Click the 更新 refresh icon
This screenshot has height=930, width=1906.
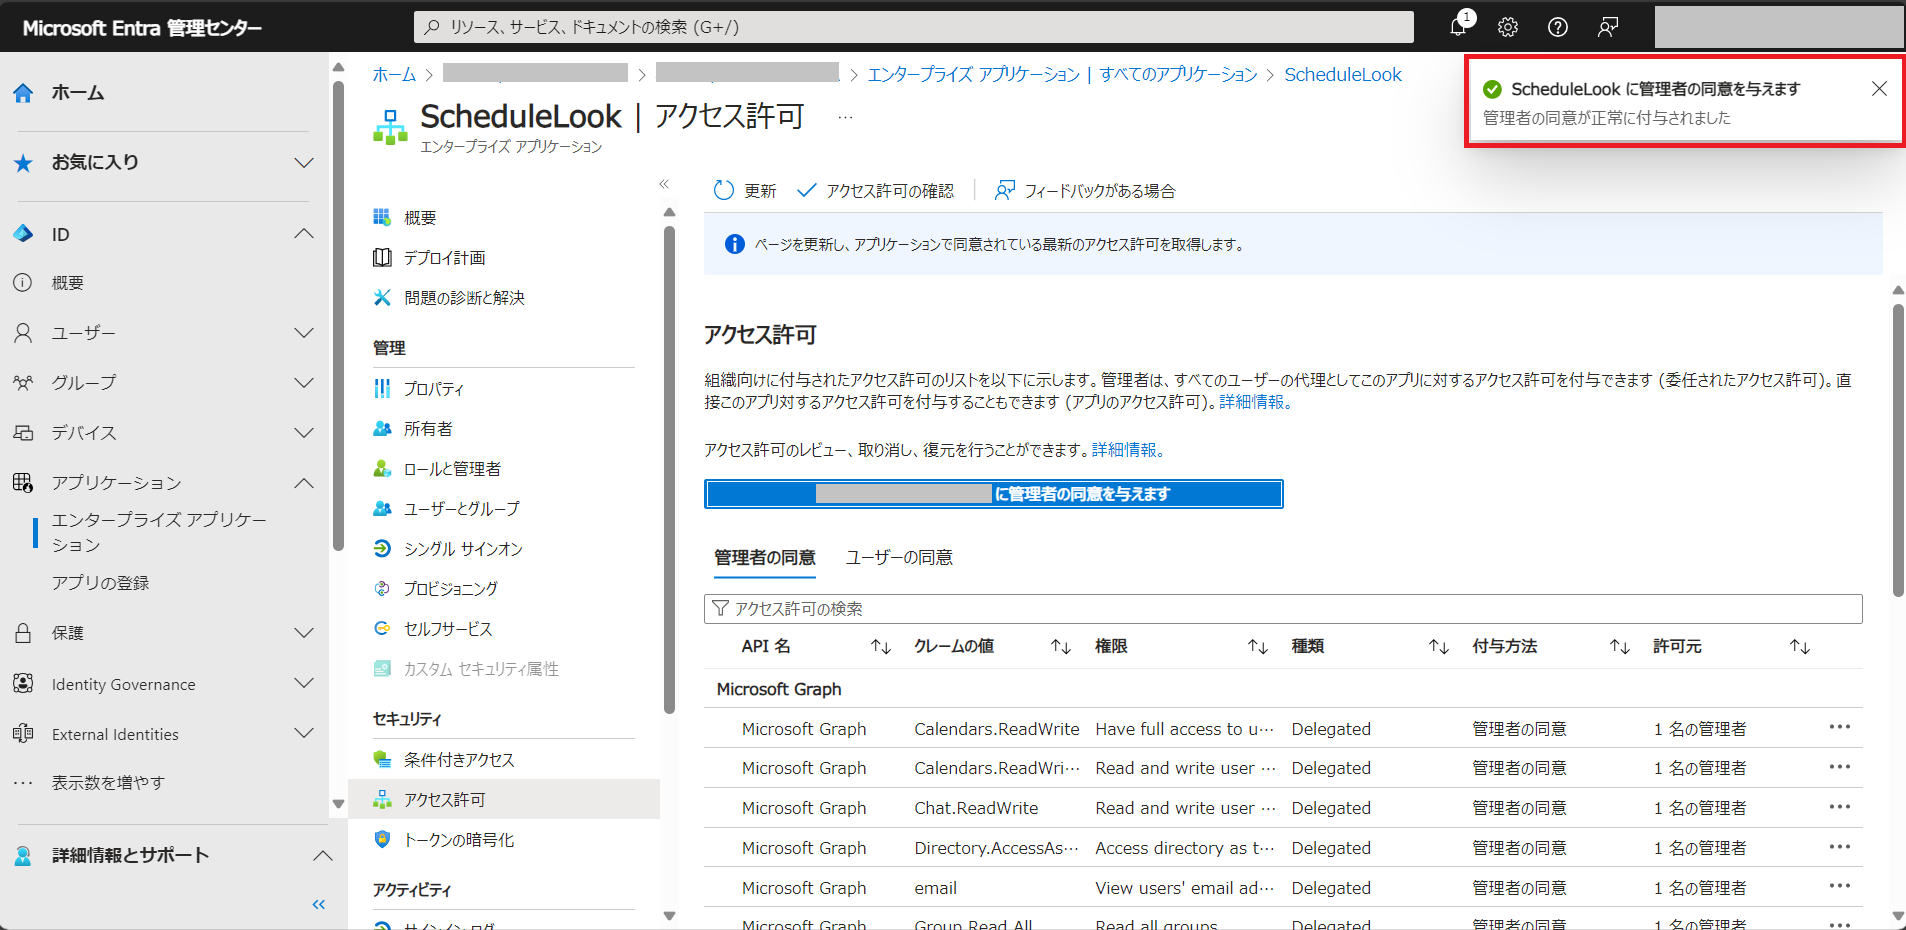723,190
